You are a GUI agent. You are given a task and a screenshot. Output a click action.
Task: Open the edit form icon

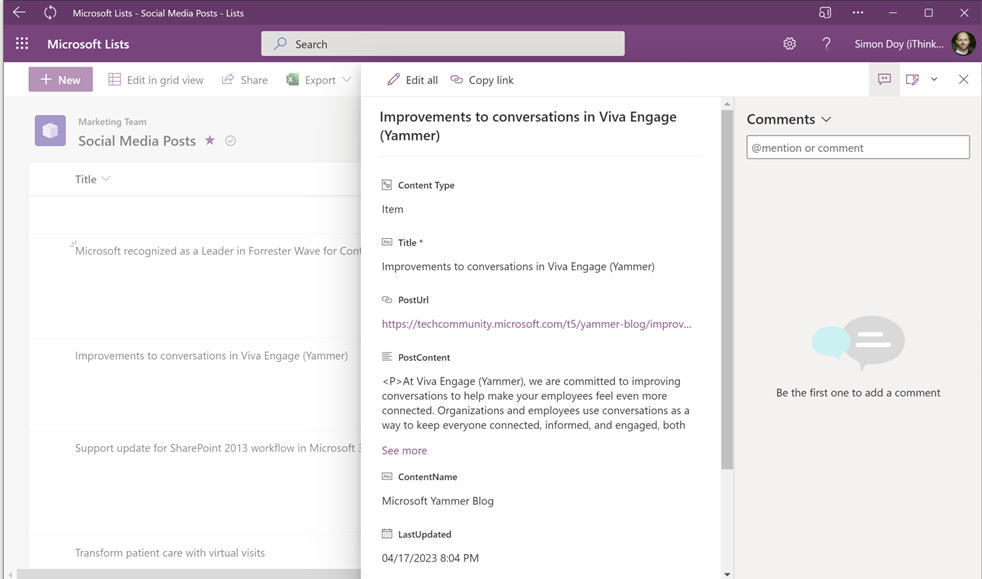(912, 80)
